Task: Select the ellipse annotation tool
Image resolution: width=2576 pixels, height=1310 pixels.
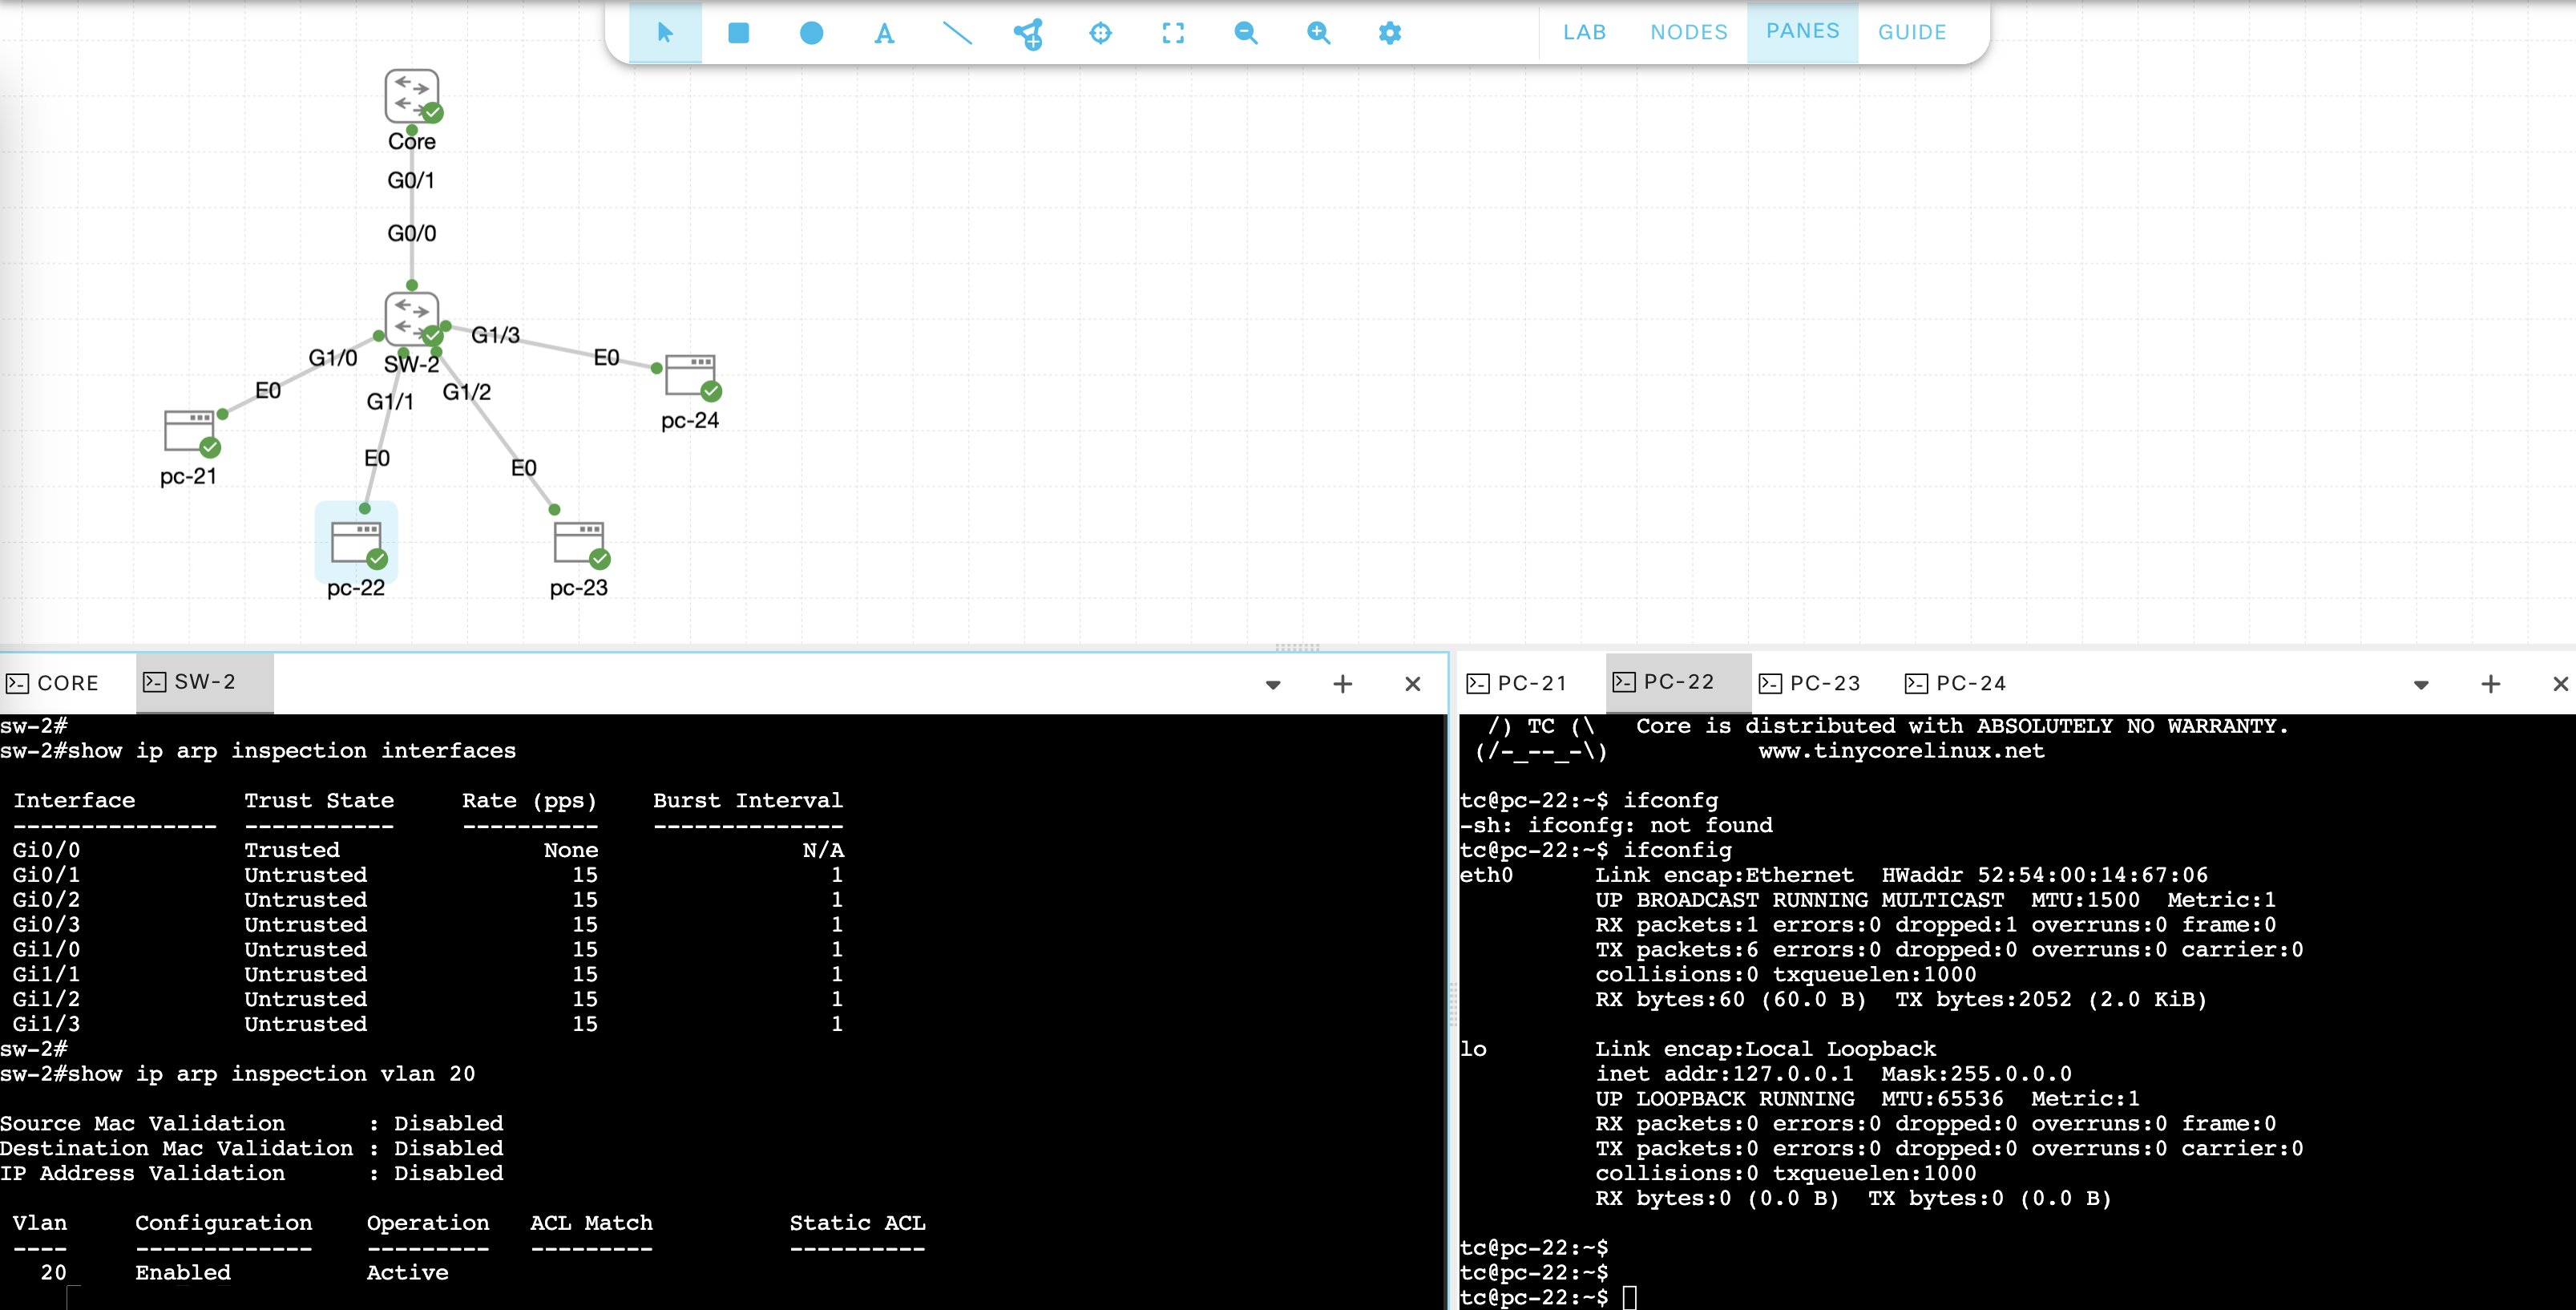Action: (811, 33)
